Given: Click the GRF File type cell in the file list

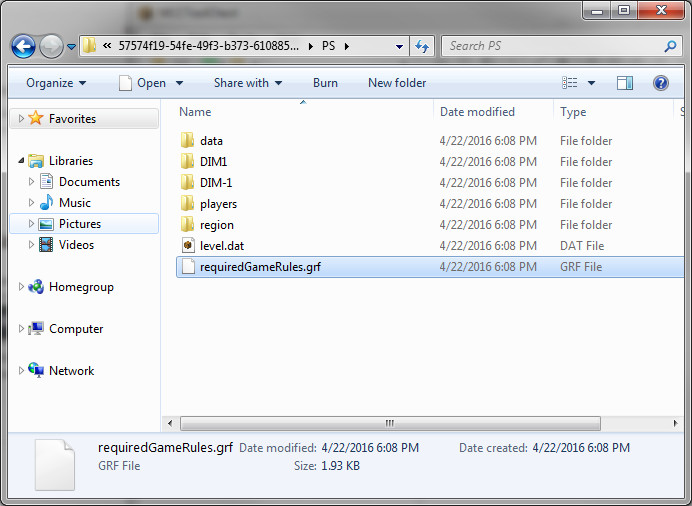Looking at the screenshot, I should (x=581, y=267).
